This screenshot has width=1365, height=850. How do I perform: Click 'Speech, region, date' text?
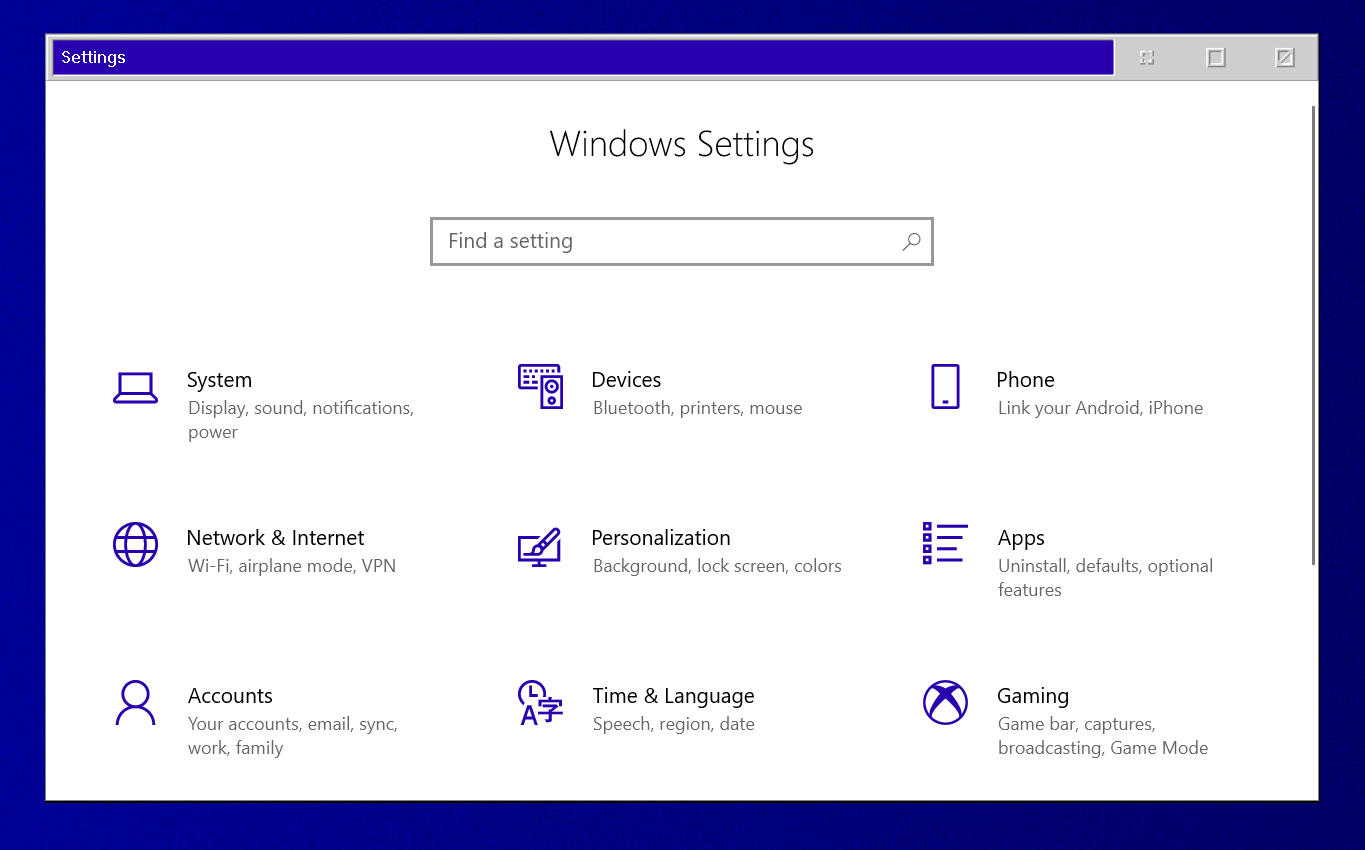click(673, 724)
